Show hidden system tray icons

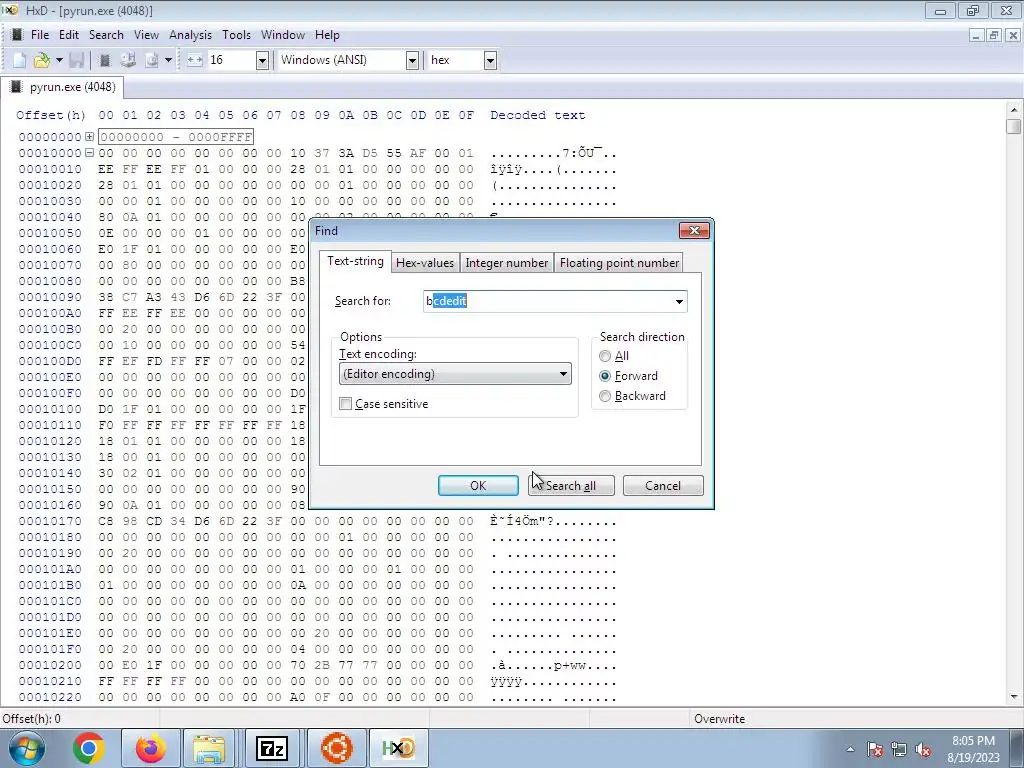click(x=850, y=749)
